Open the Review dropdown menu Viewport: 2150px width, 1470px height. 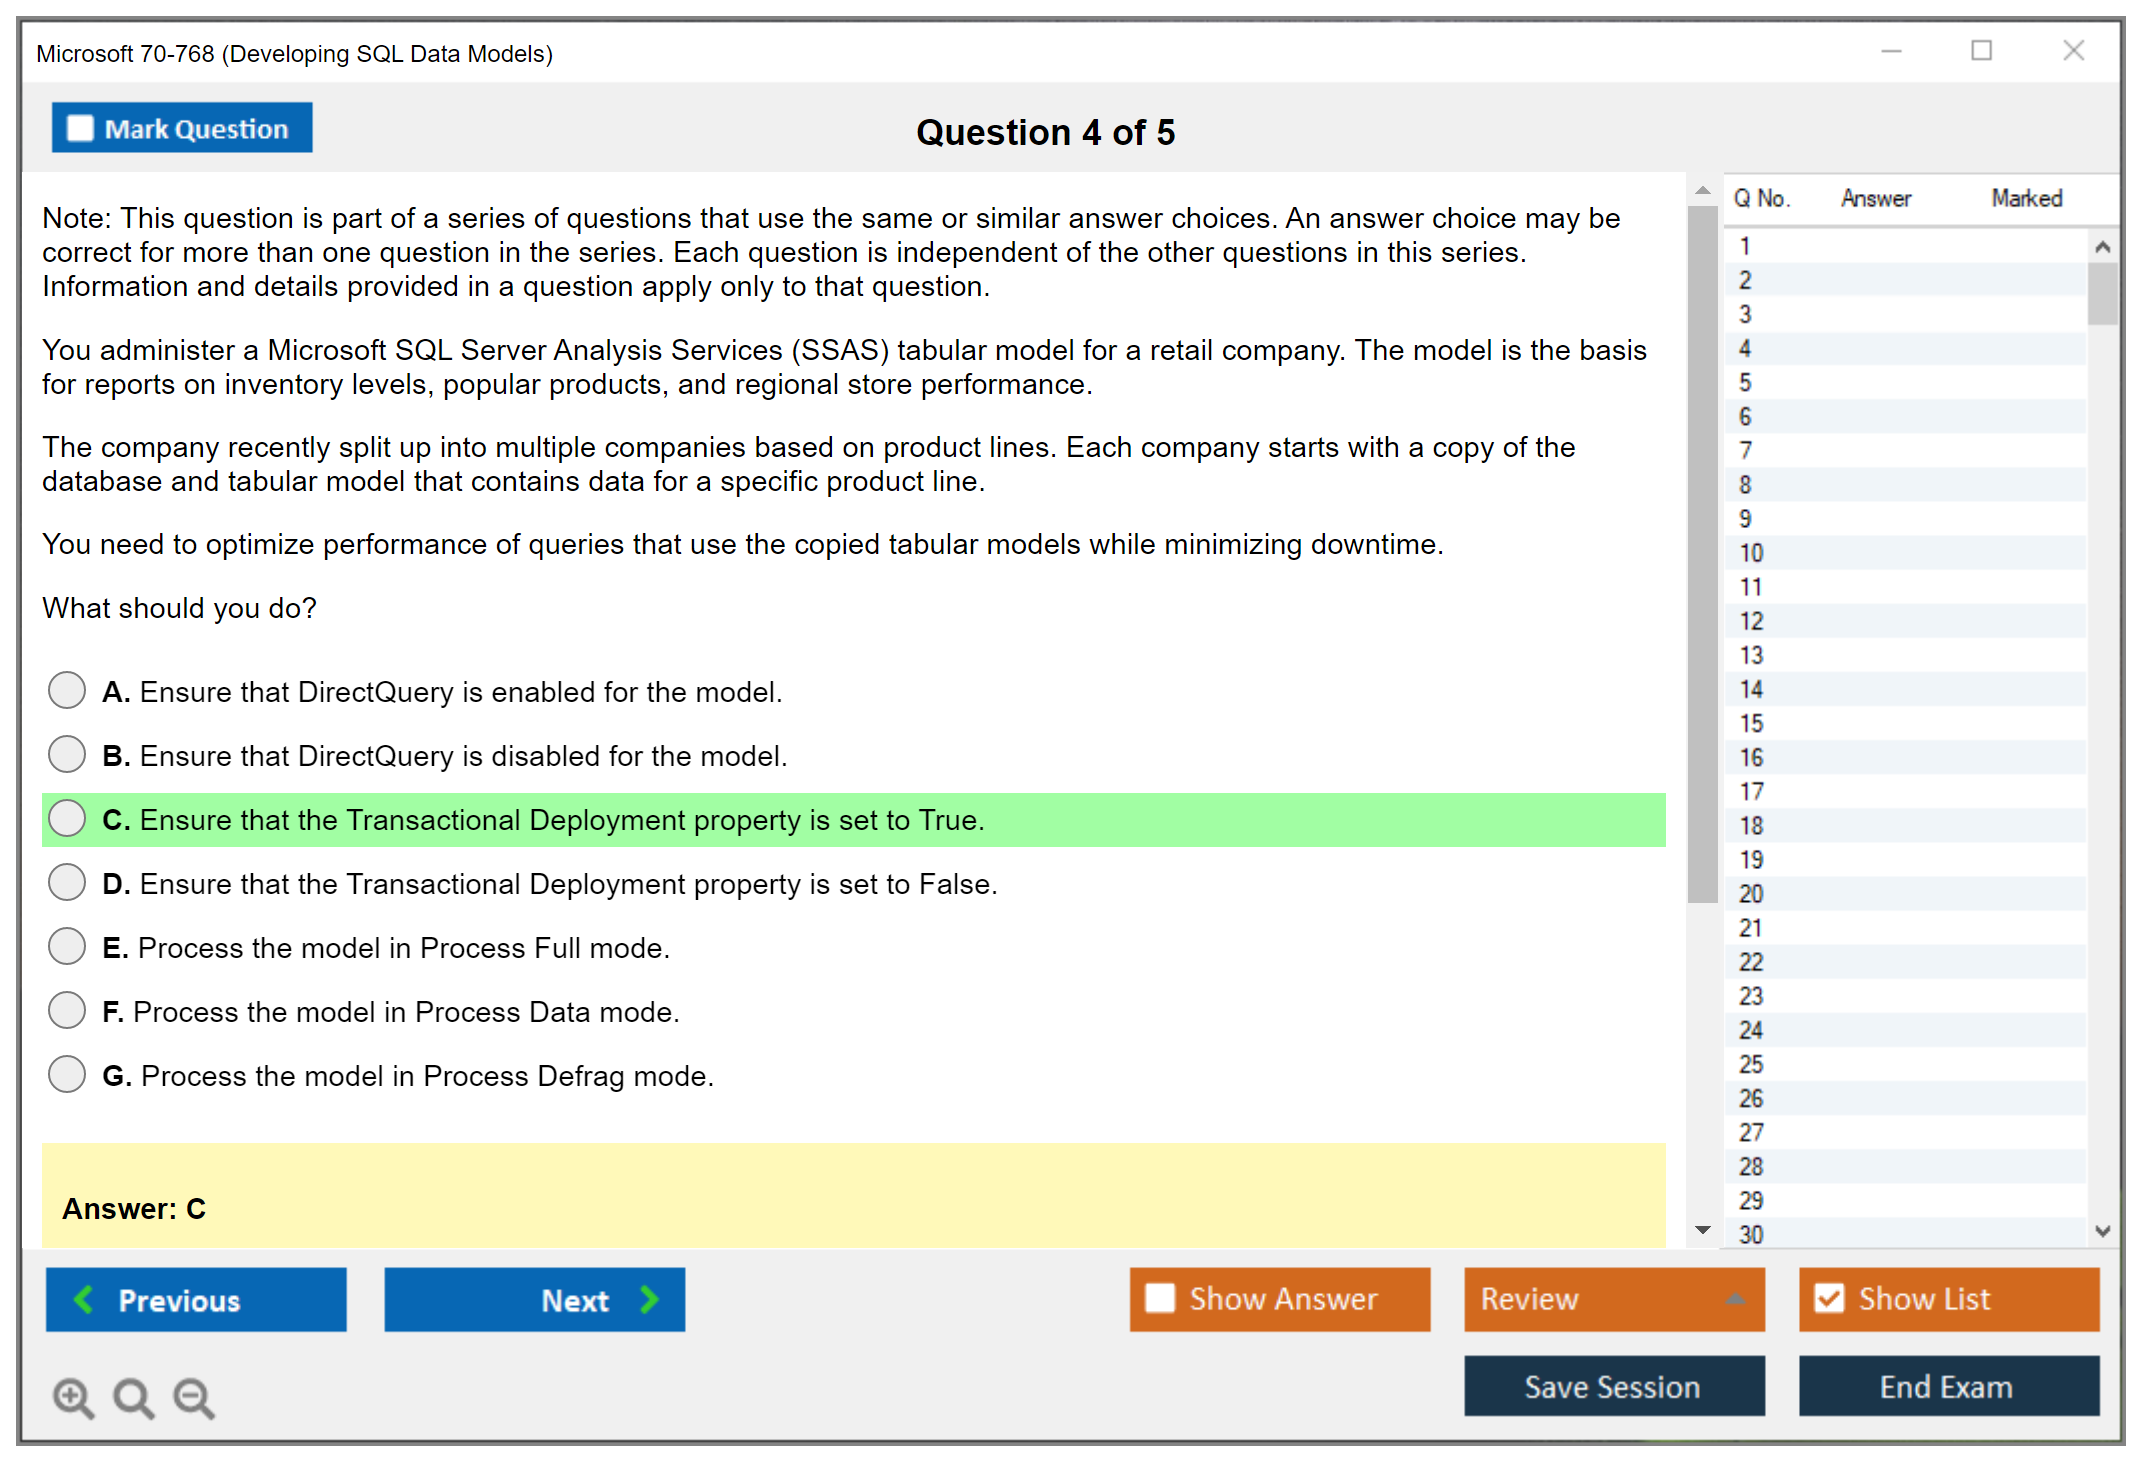click(1735, 1299)
